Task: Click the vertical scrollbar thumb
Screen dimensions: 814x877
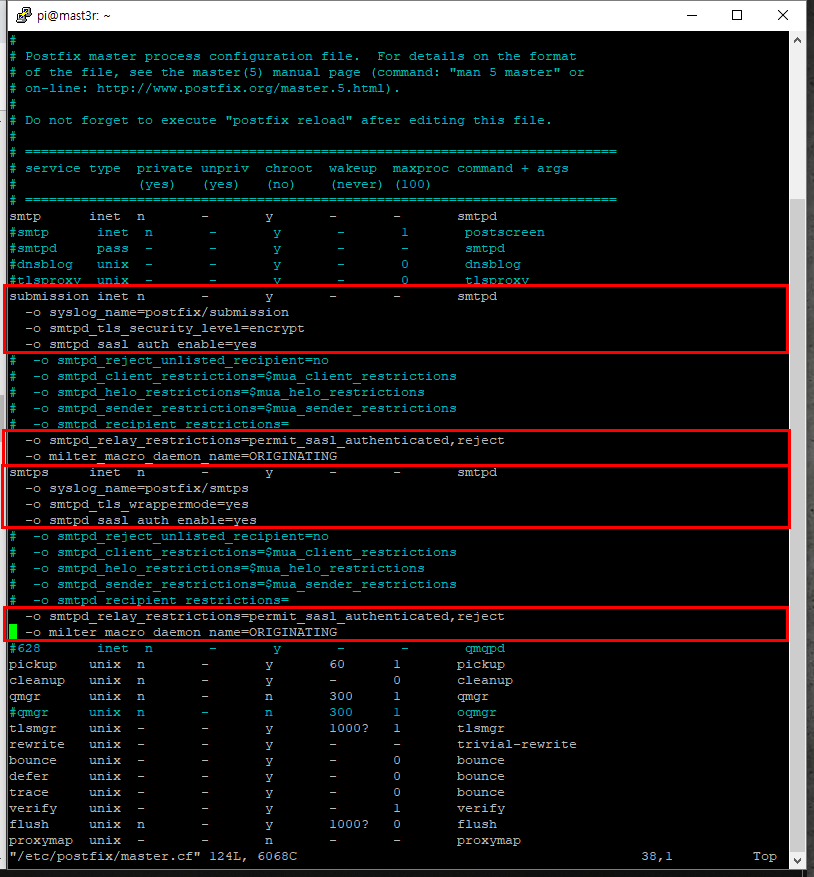Action: (x=797, y=524)
